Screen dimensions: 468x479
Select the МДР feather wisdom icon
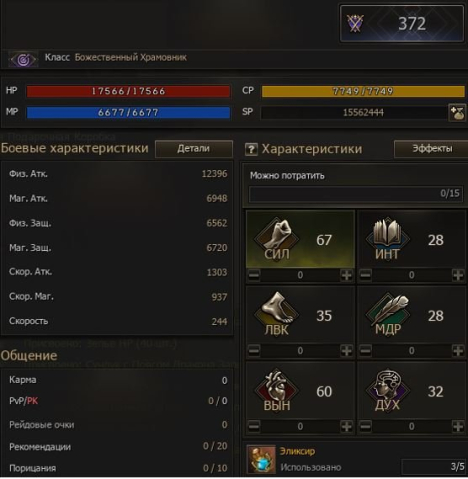[388, 313]
